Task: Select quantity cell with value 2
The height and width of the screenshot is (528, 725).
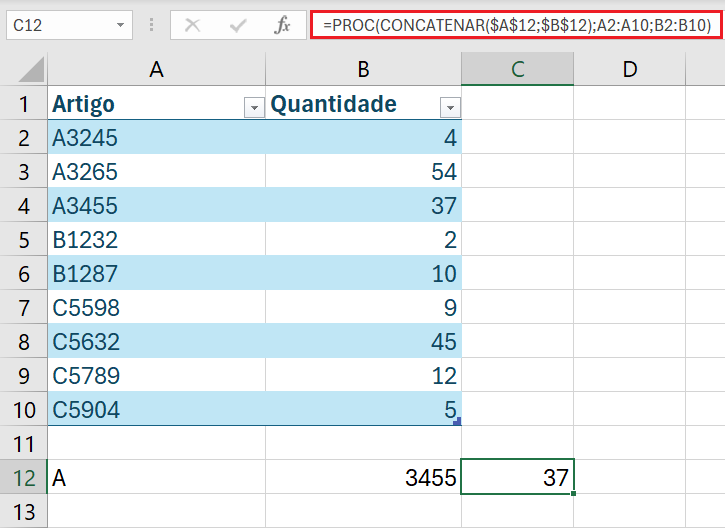Action: click(363, 239)
